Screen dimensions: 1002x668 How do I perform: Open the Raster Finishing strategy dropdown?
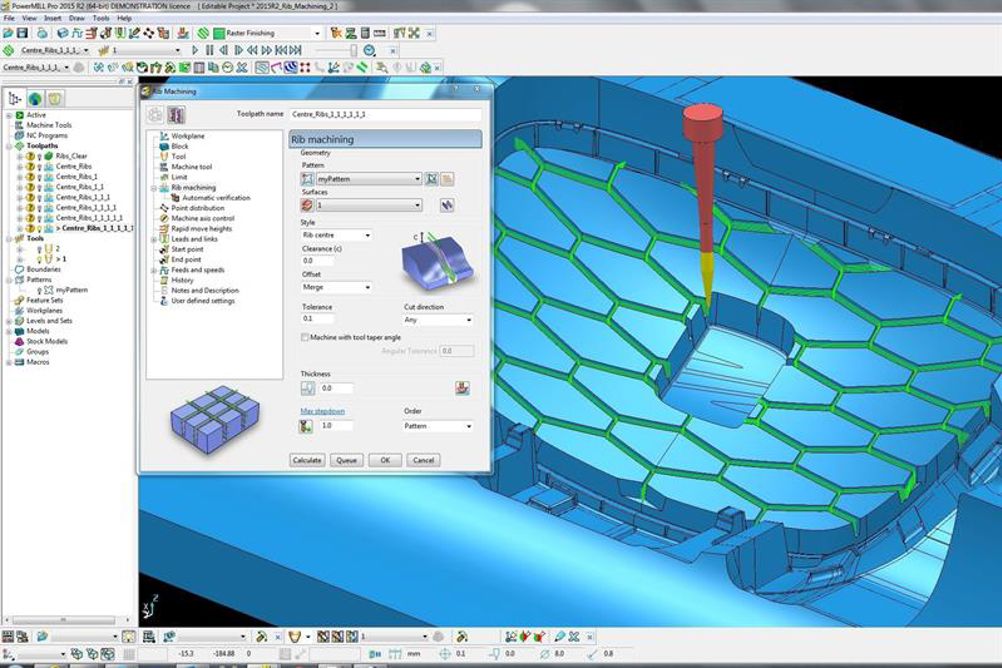[317, 33]
